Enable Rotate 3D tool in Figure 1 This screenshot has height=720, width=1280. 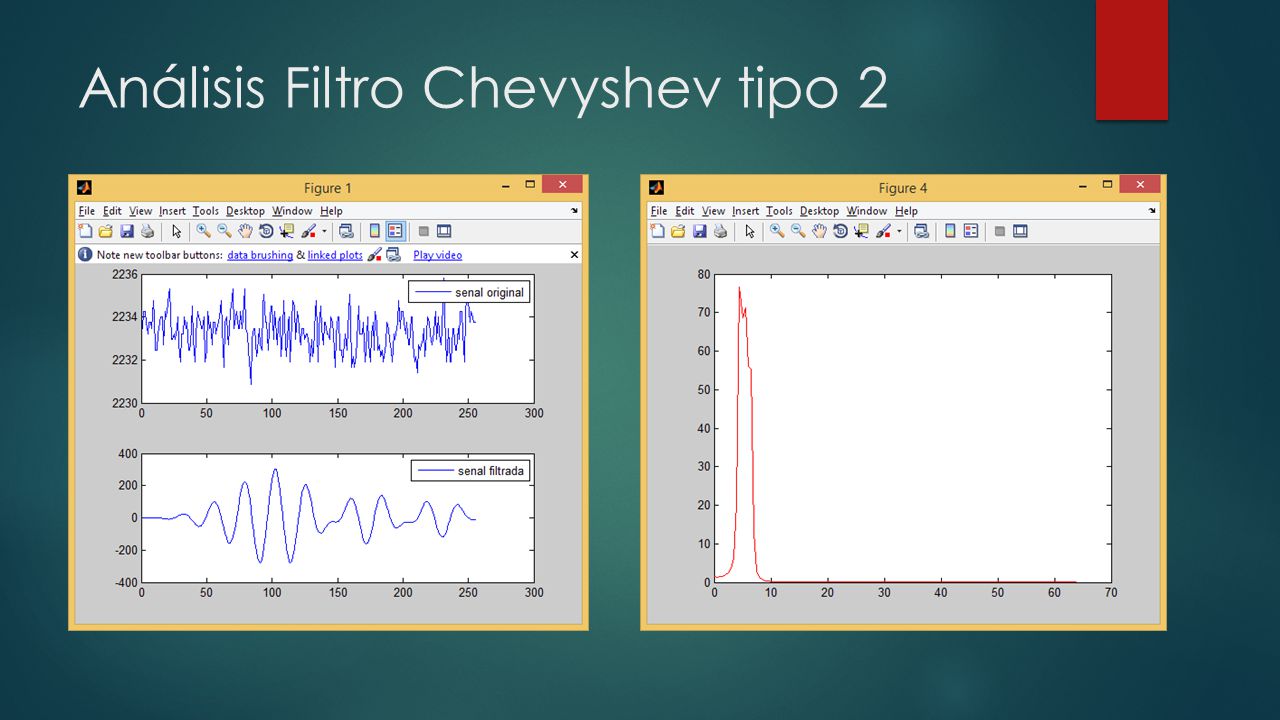[266, 231]
